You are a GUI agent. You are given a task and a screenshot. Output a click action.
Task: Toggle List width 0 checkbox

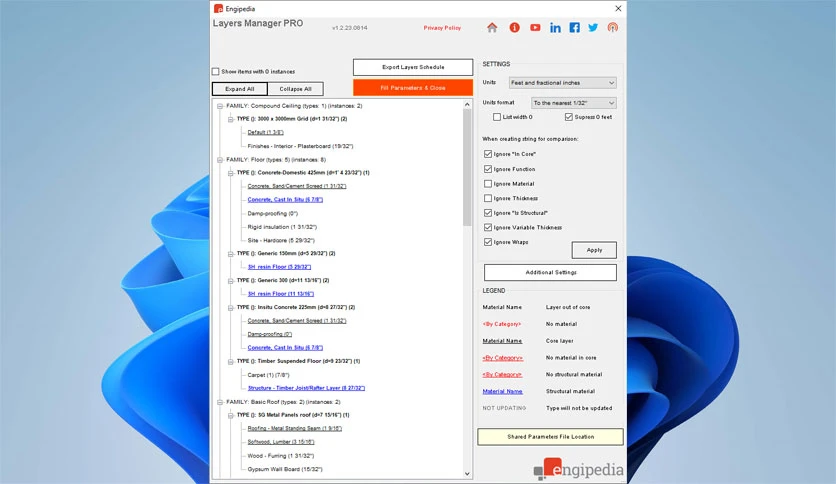coord(496,117)
